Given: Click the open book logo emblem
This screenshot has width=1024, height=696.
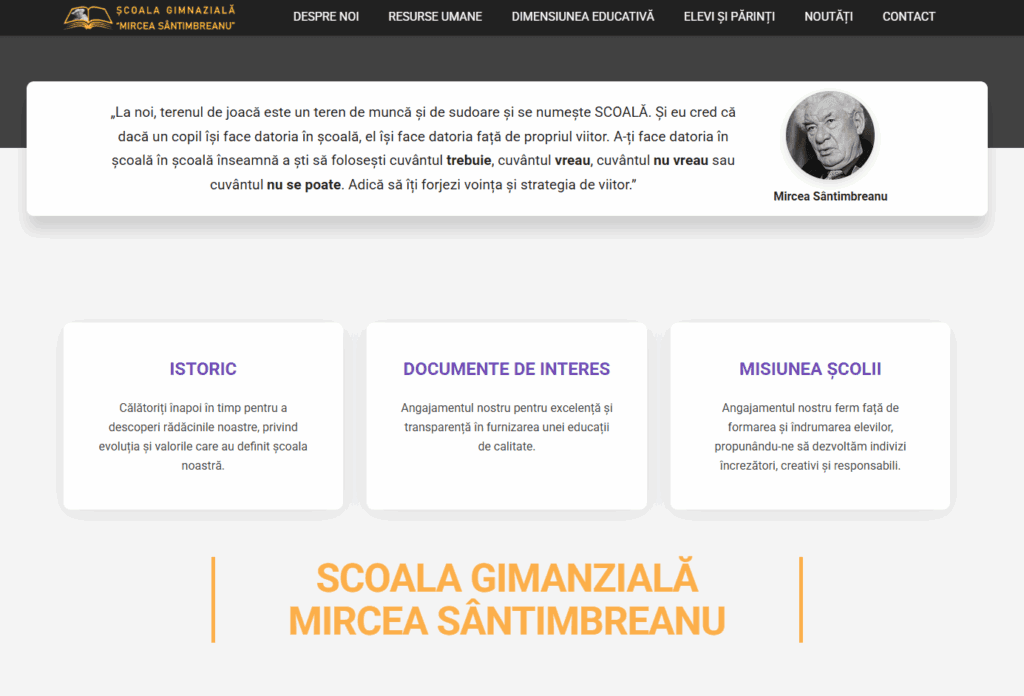Looking at the screenshot, I should point(88,17).
